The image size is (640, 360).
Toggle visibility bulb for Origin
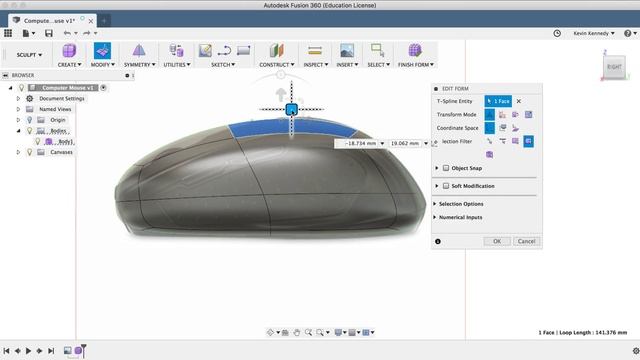(x=29, y=120)
